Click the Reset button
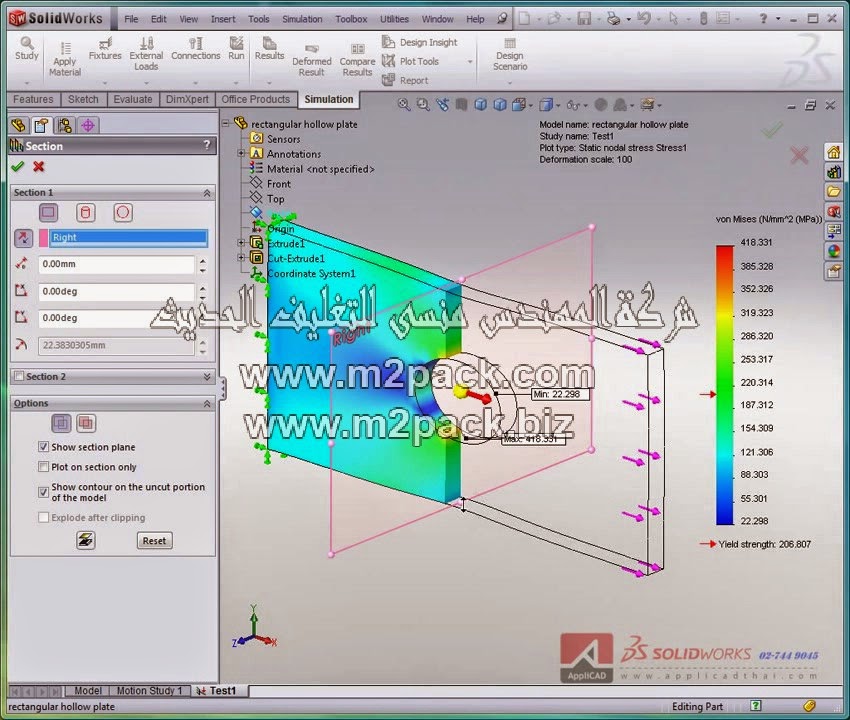Image resolution: width=850 pixels, height=720 pixels. [x=154, y=541]
